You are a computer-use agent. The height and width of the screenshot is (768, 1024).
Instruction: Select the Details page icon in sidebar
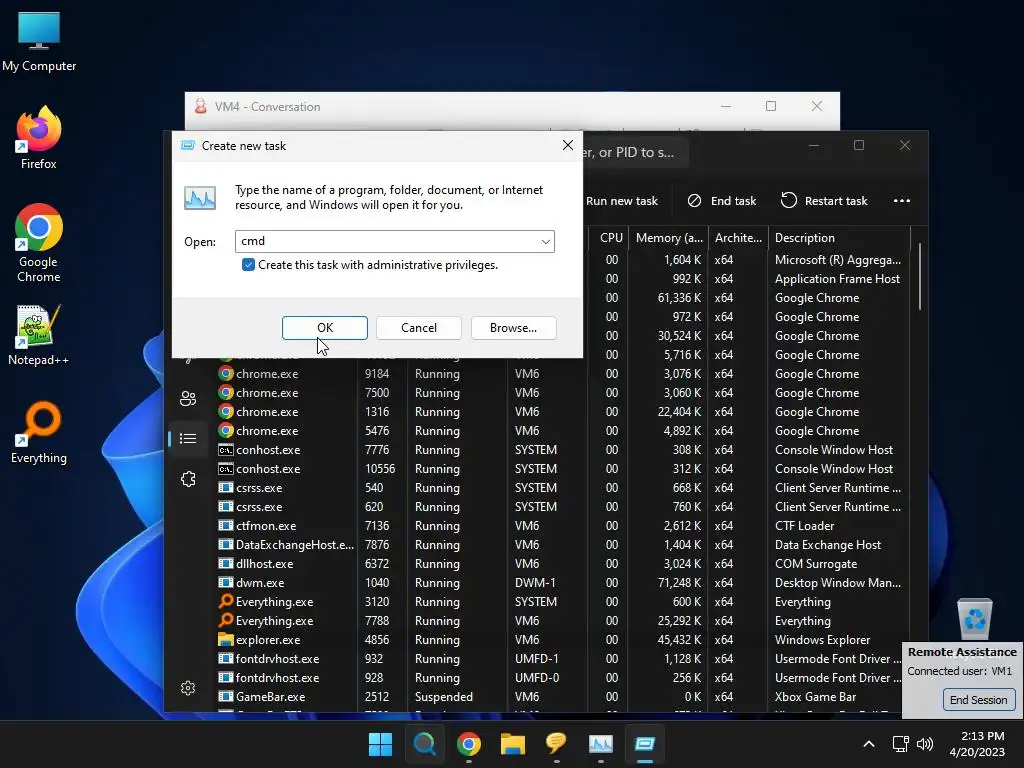pos(188,438)
